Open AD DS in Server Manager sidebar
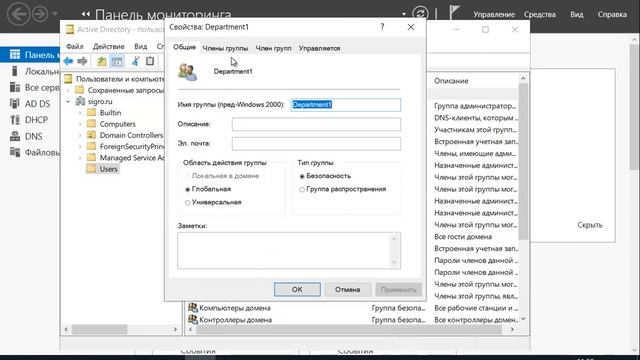This screenshot has width=640, height=360. tap(30, 104)
